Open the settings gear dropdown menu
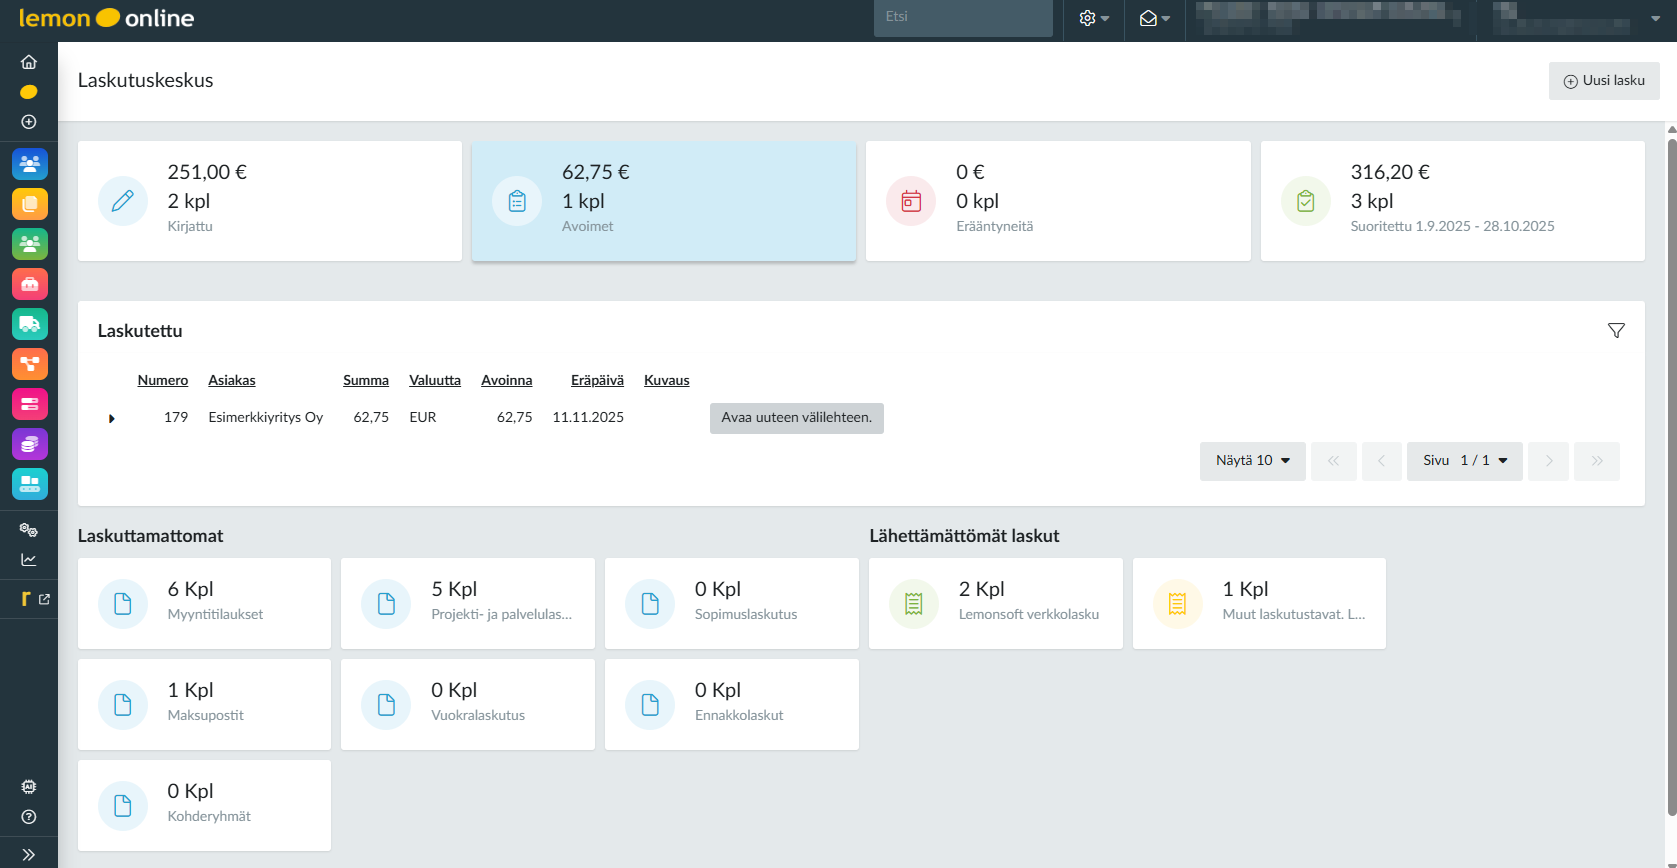This screenshot has width=1677, height=868. pos(1094,19)
